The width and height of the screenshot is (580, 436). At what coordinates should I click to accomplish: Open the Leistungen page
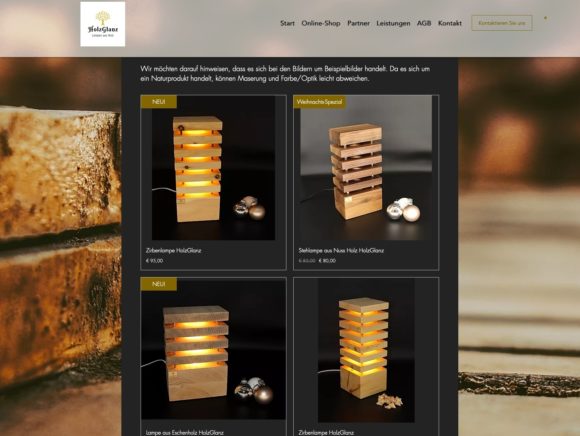click(x=393, y=23)
